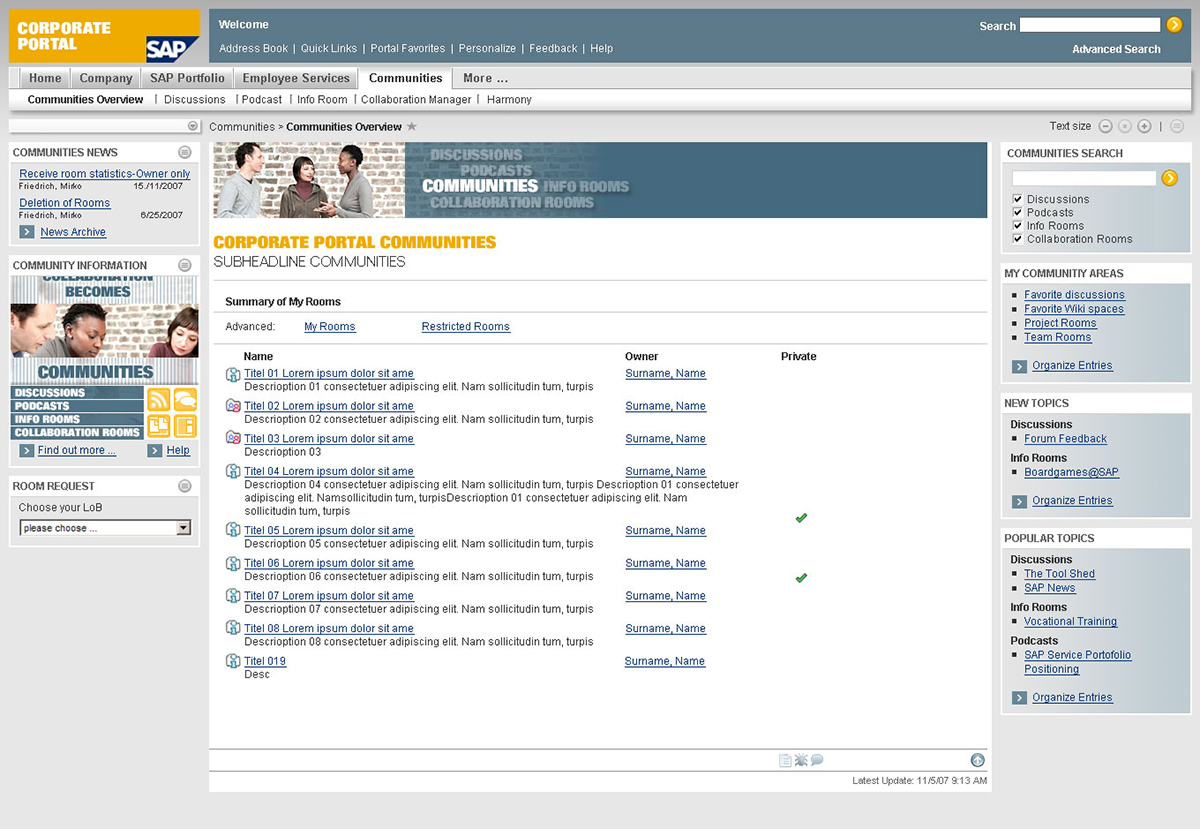Click the favorite star next to Communities Overview

412,127
